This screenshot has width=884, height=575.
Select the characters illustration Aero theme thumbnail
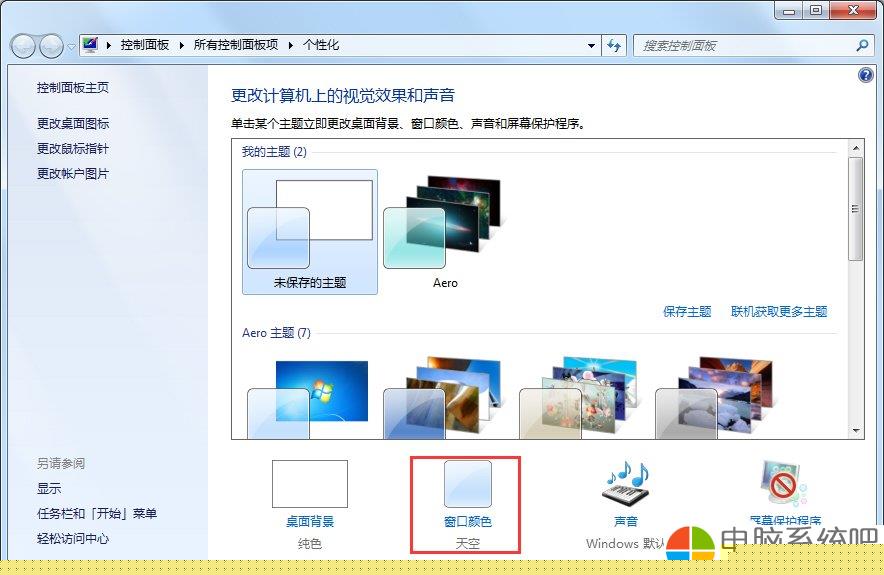(579, 398)
